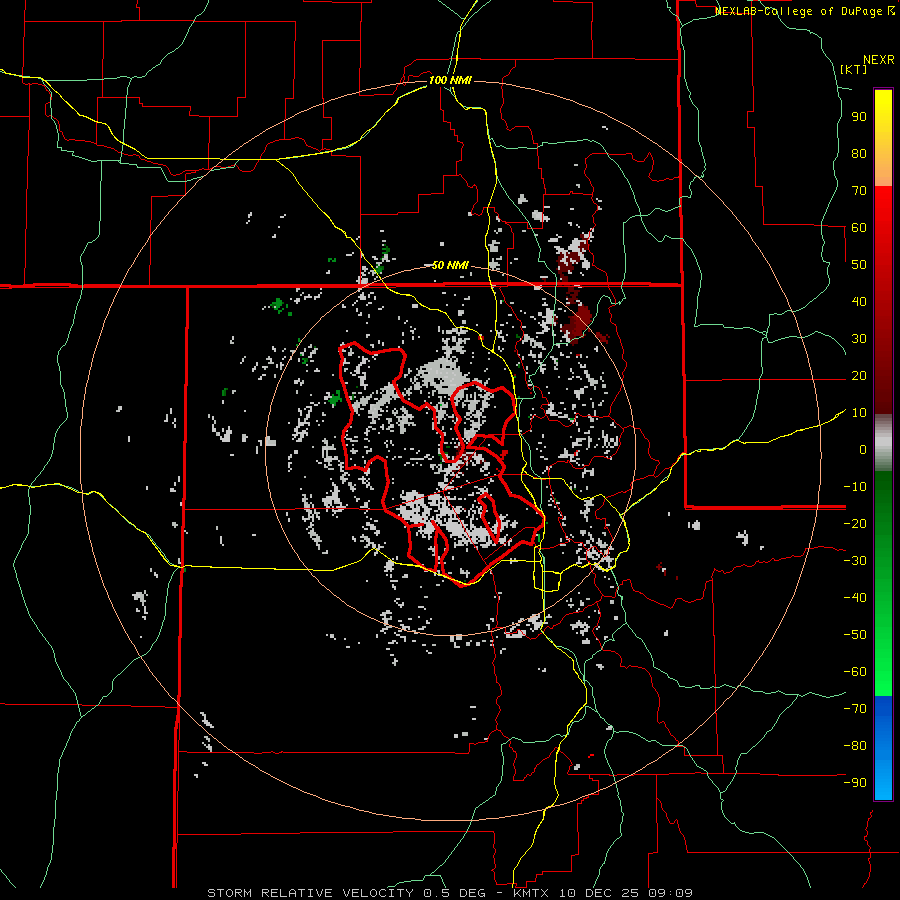The image size is (900, 900).
Task: Click the 30 value on the velocity scale
Action: 858,338
